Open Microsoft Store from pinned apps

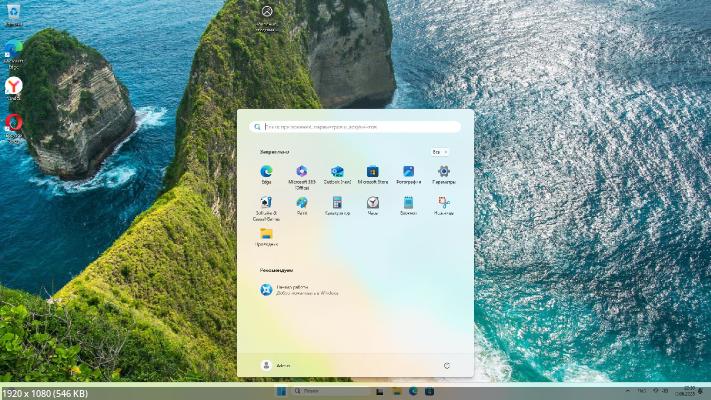click(373, 174)
